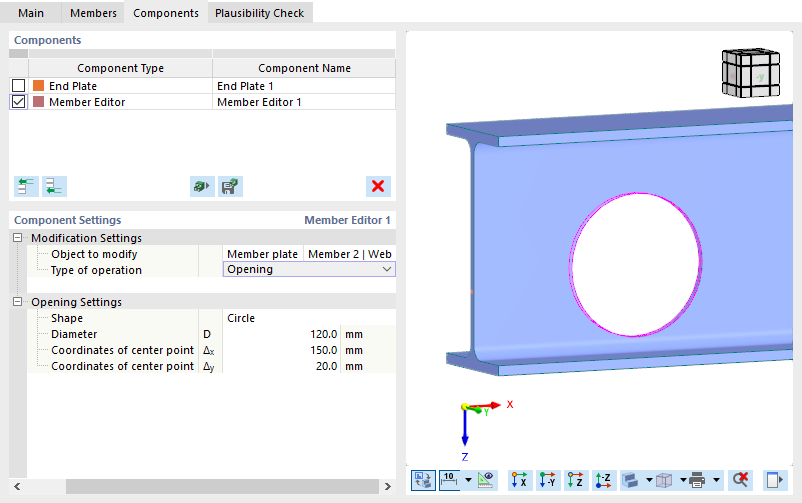Switch to the Members tab
Screen dimensions: 802x503
[93, 13]
